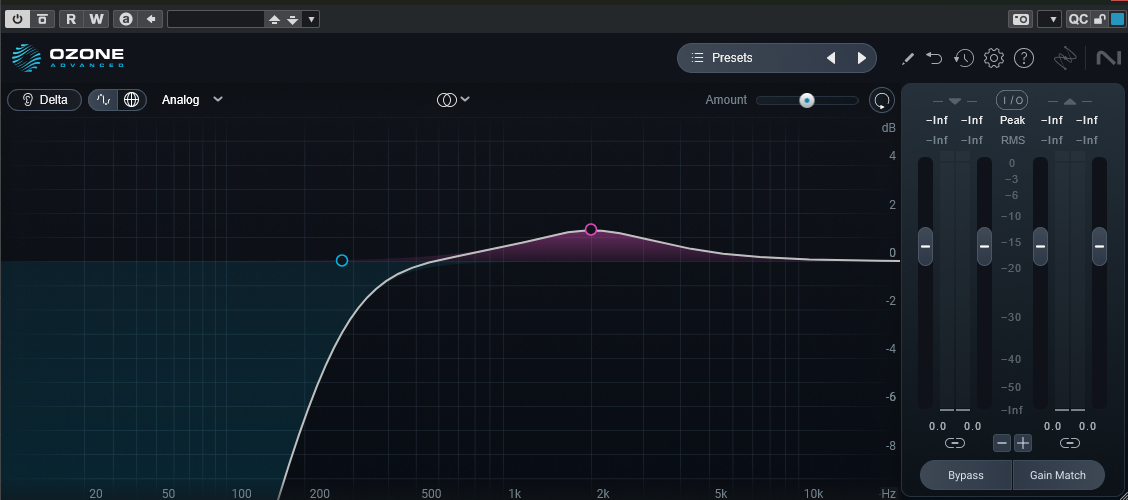Viewport: 1128px width, 500px height.
Task: Select the curve EQ view icon
Action: click(104, 100)
